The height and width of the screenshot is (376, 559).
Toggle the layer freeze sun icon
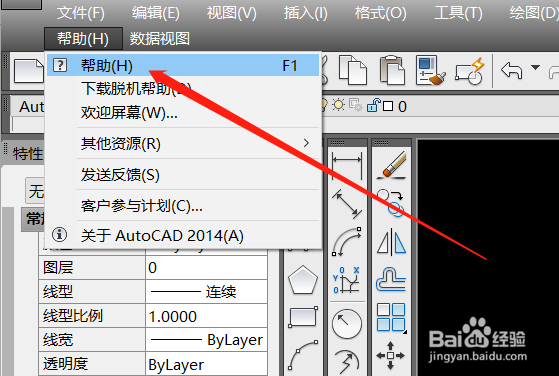(x=338, y=105)
